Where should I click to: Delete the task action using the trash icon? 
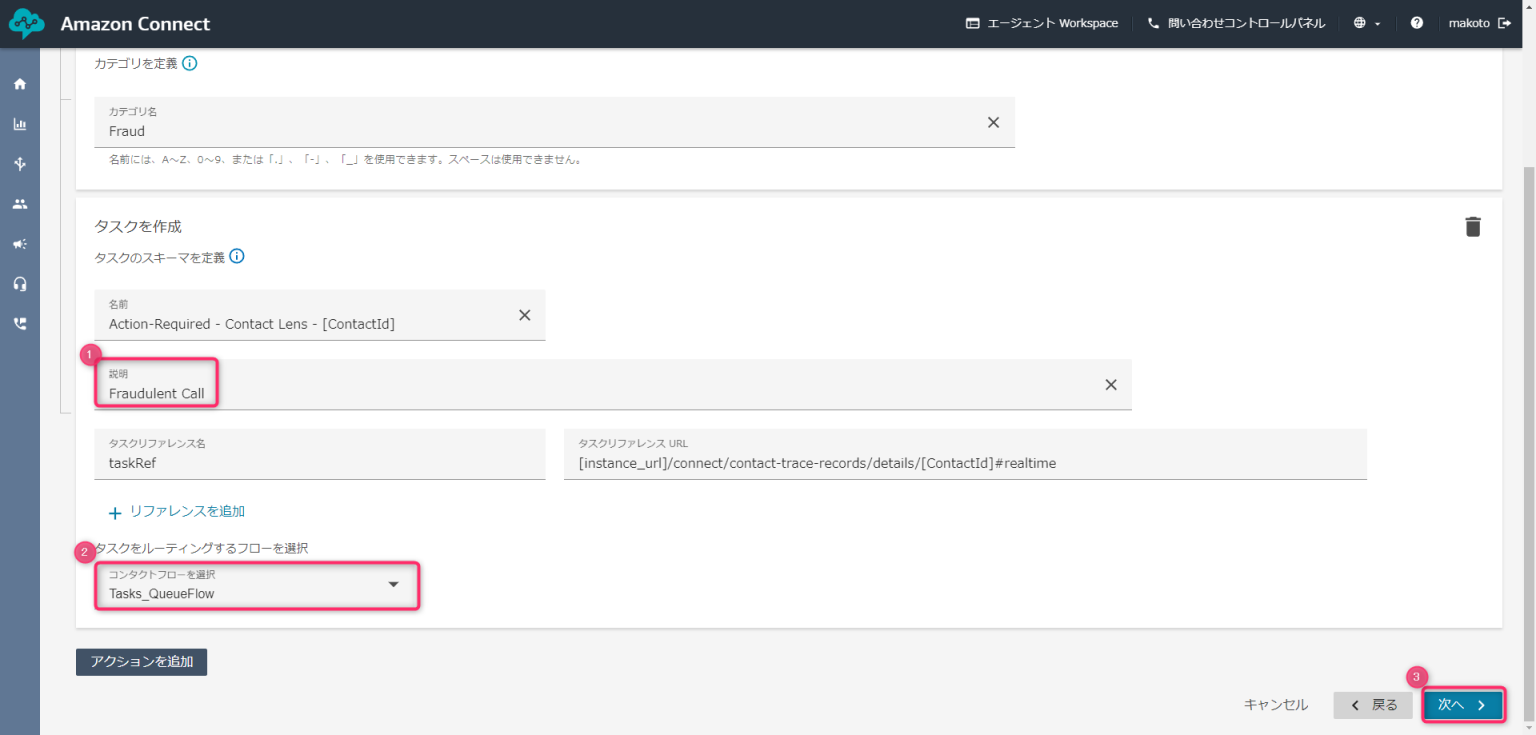coord(1472,226)
